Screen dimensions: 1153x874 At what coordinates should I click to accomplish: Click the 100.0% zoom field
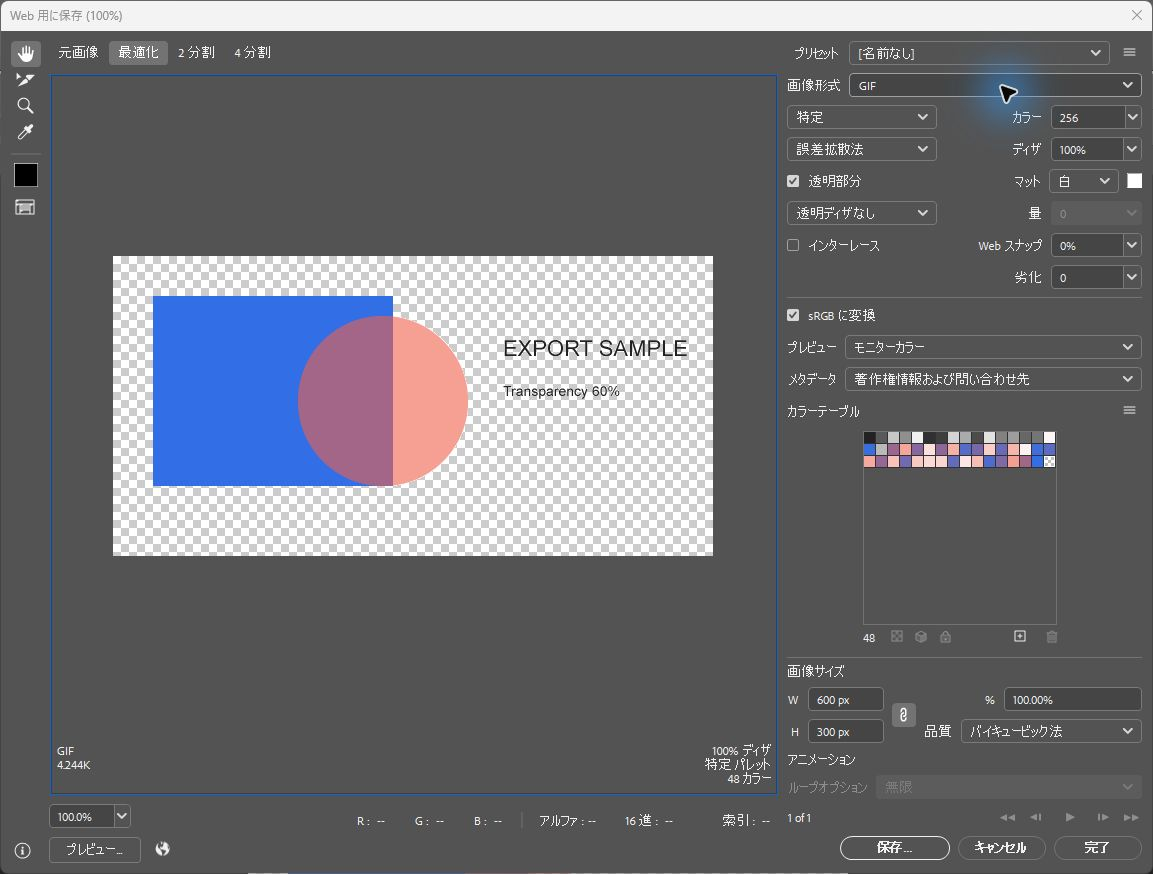tap(82, 817)
